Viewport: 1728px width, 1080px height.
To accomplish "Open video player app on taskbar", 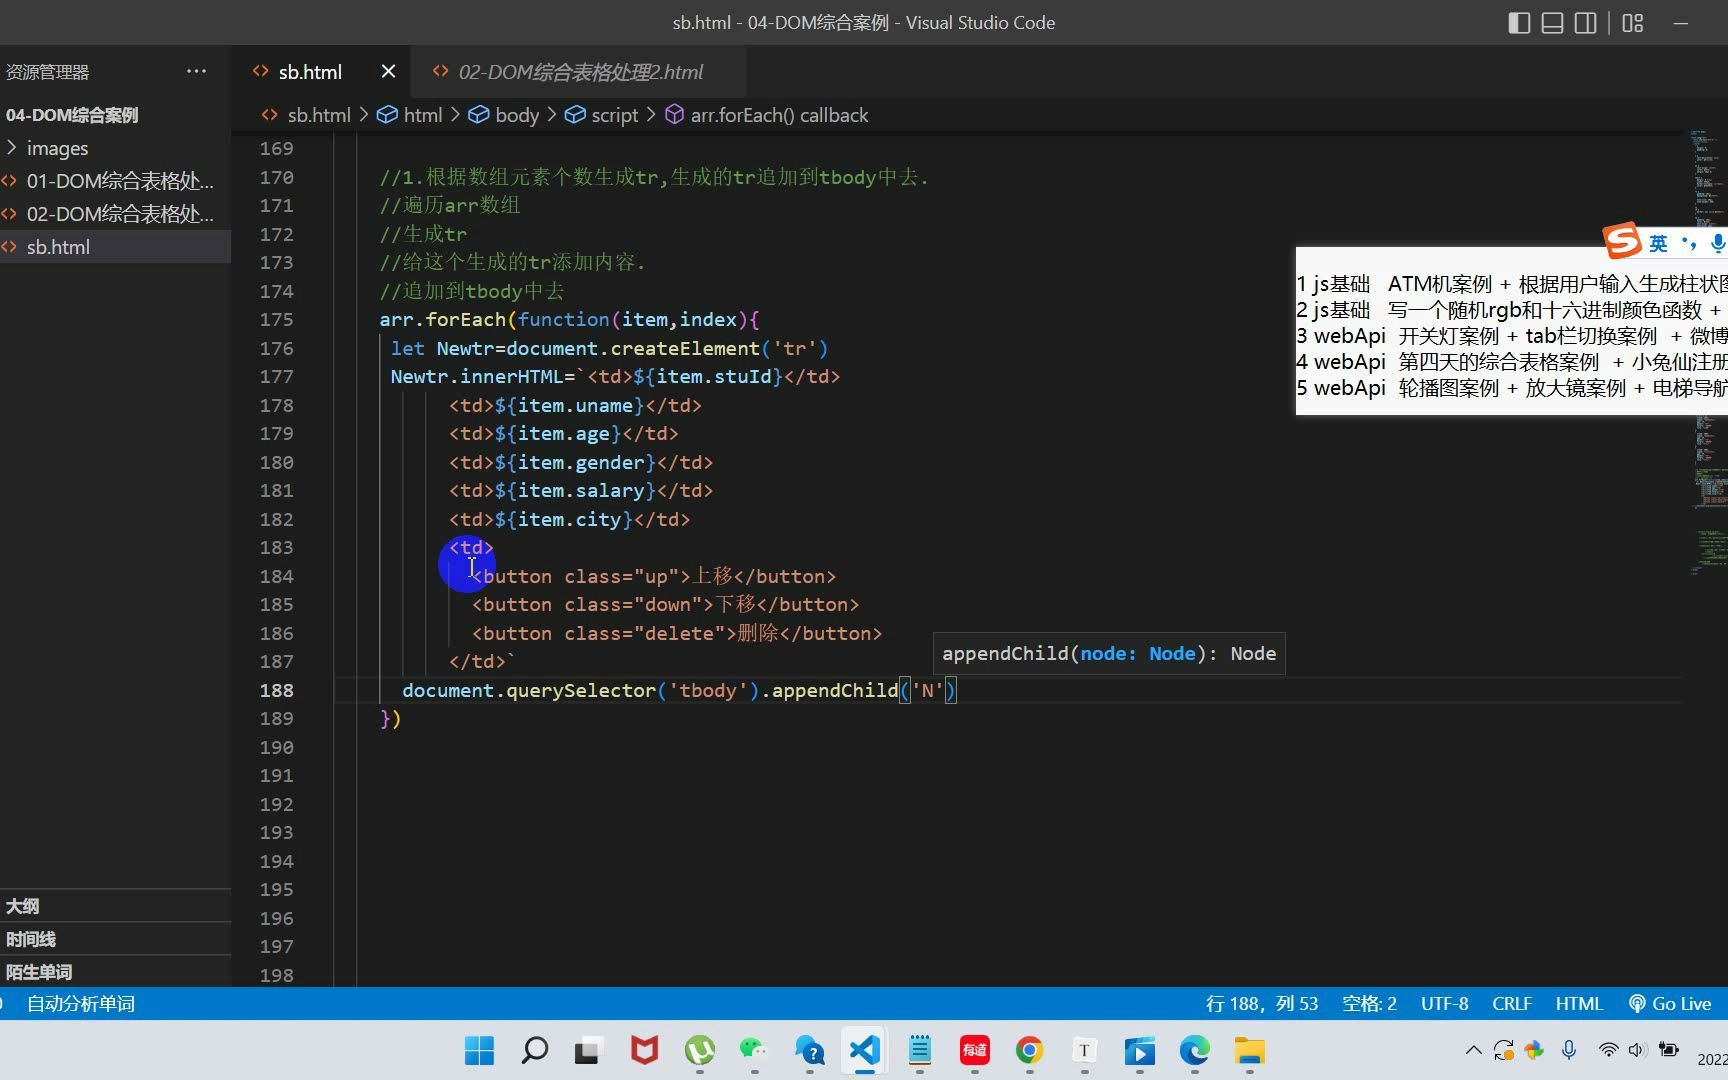I will click(x=1140, y=1051).
